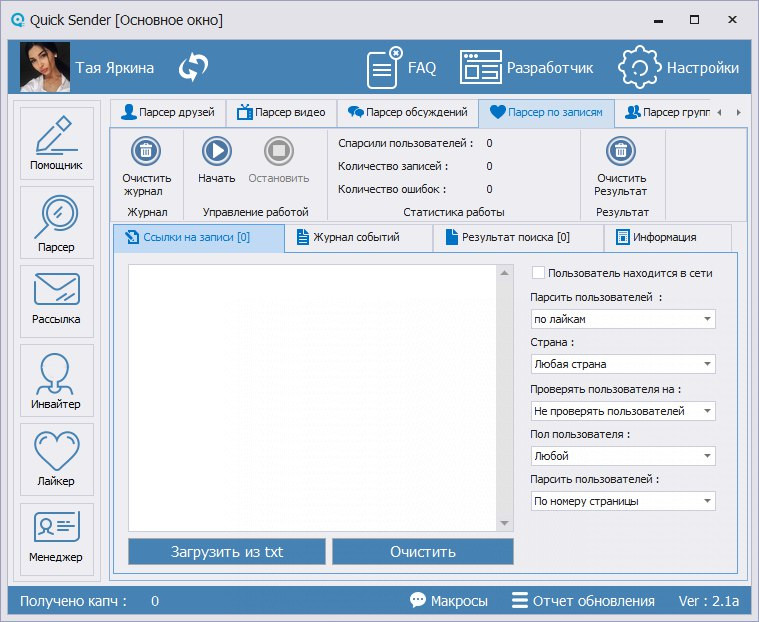Expand the "Не проверять пользователей" dropdown
Viewport: 759px width, 622px height.
623,411
